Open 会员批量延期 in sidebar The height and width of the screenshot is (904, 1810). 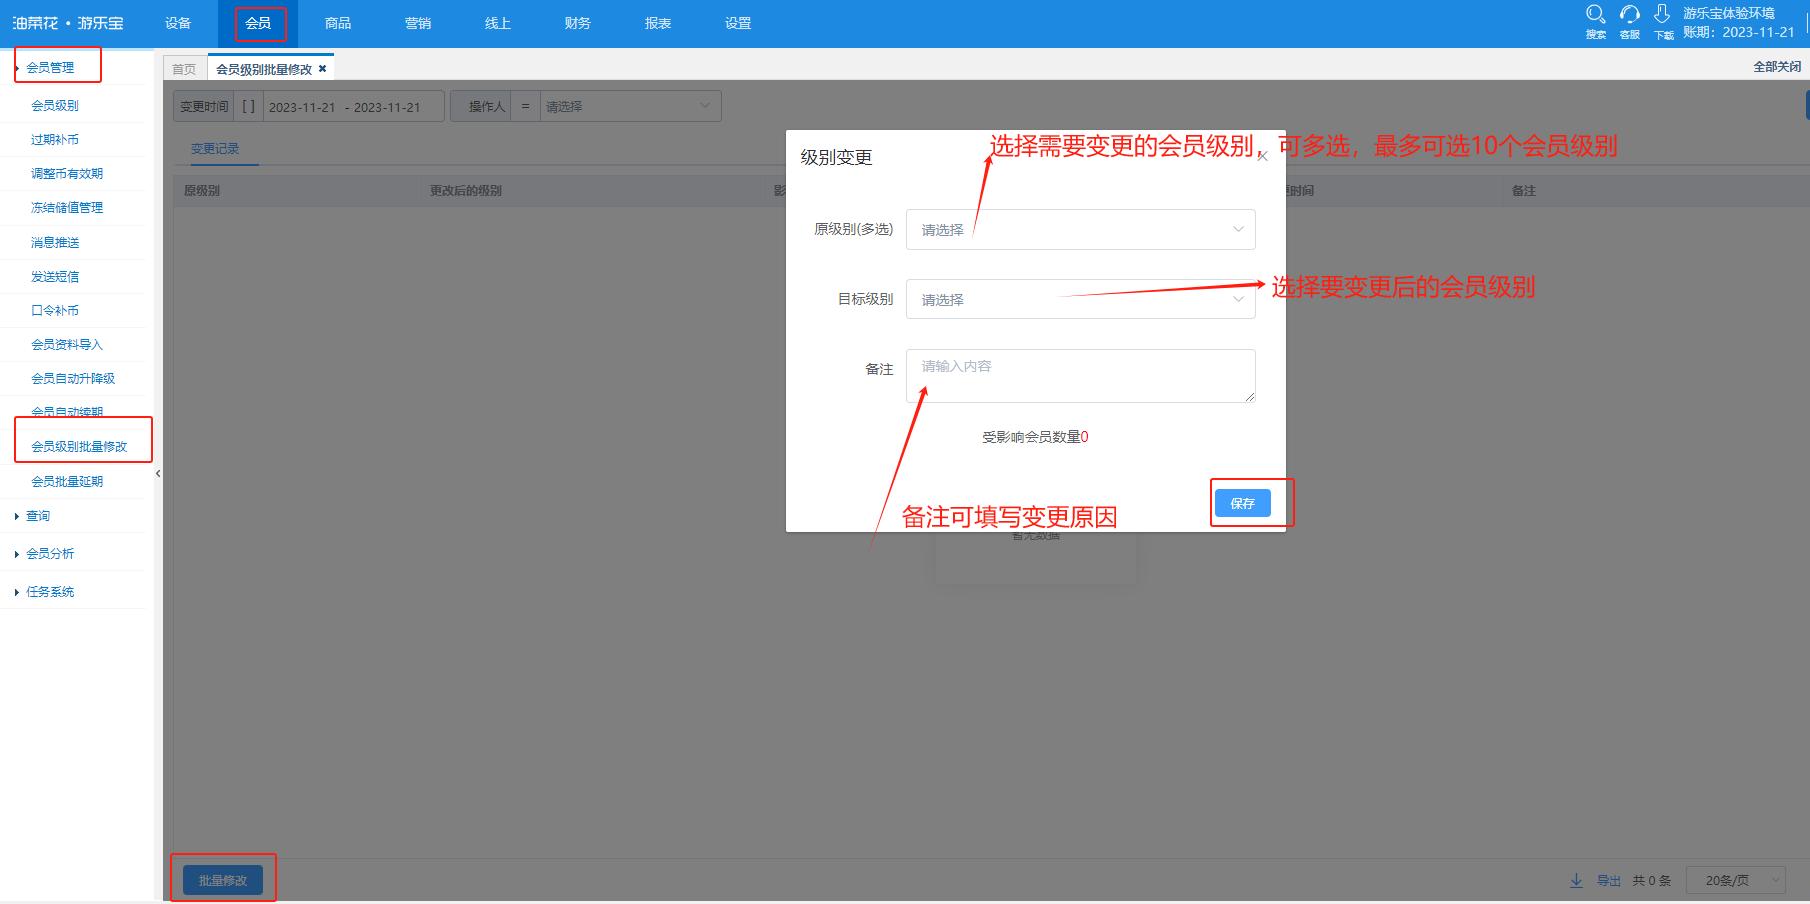tap(67, 481)
